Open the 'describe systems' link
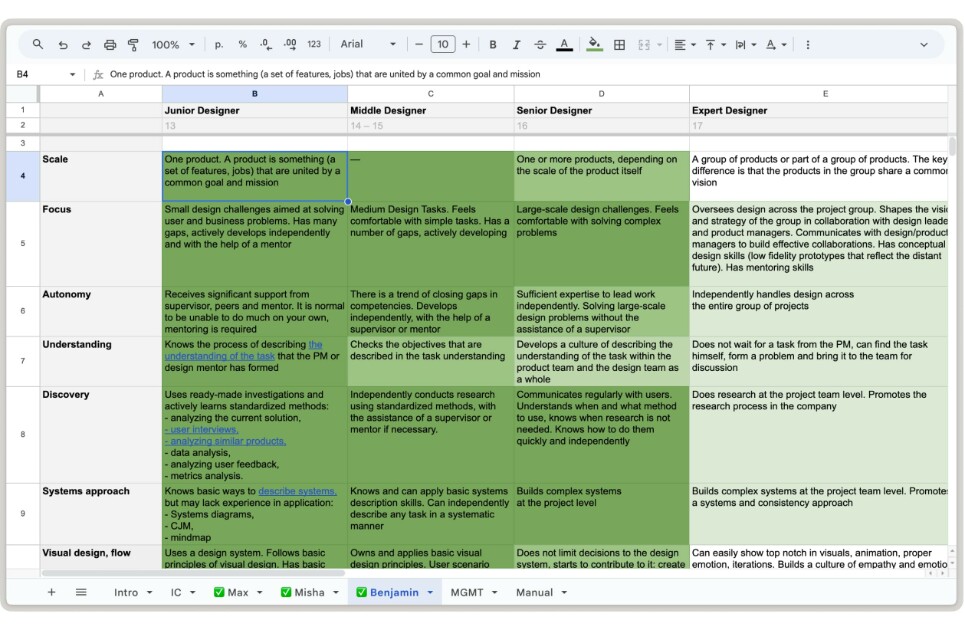Viewport: 965px width, 630px height. 297,491
